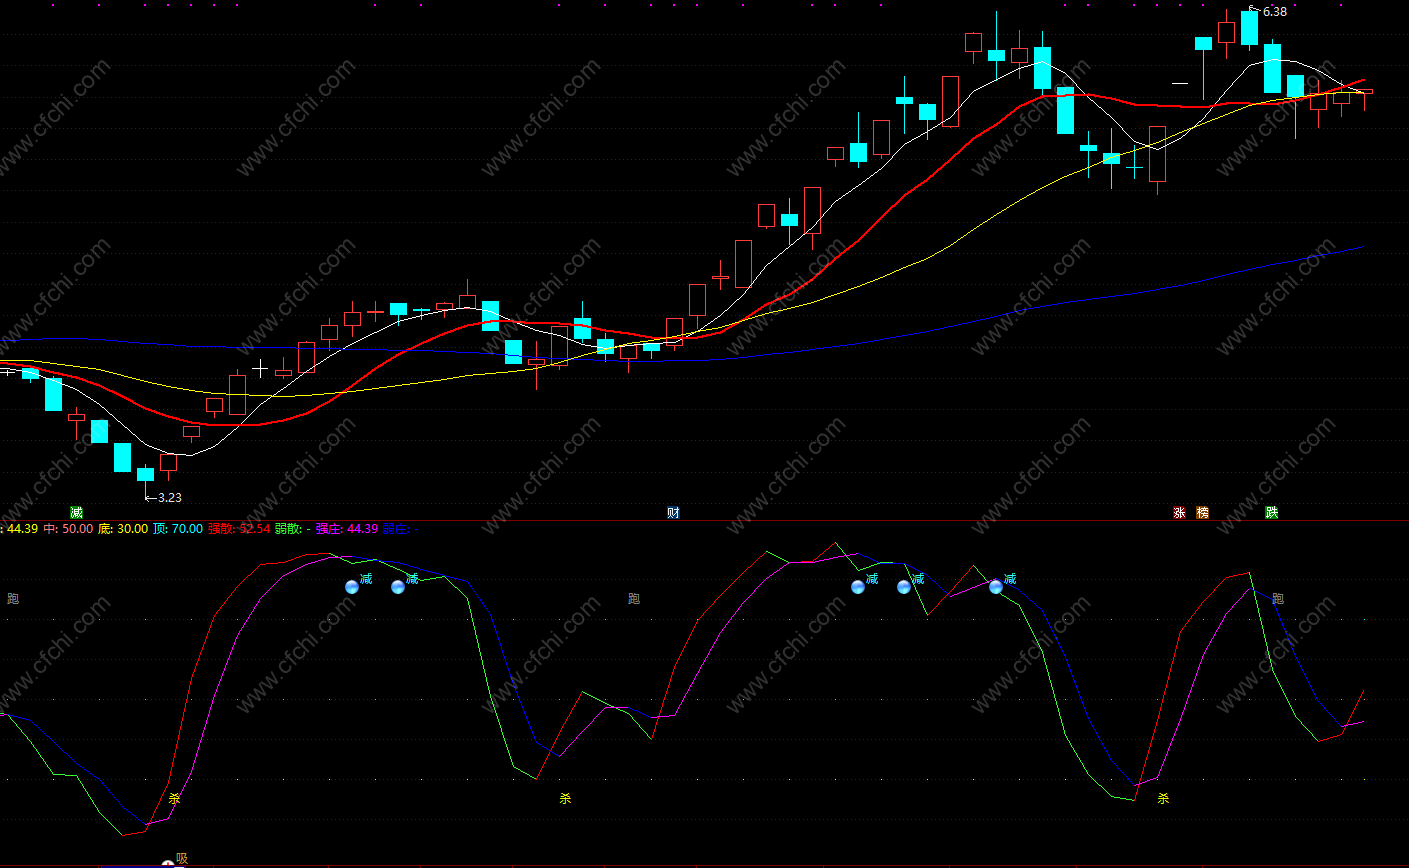Click the 强散: 52.54 indicator value
This screenshot has width=1409, height=868.
coord(239,529)
